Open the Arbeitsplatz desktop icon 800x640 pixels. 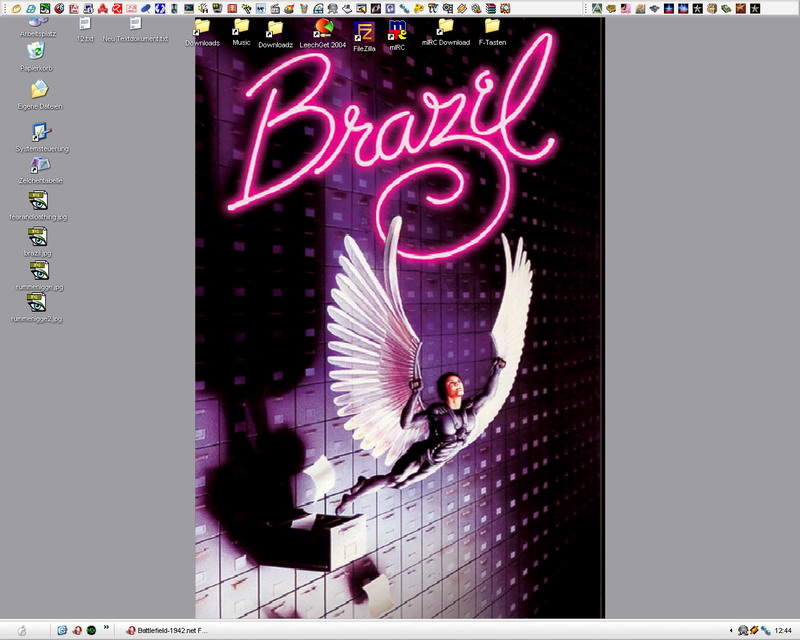(38, 27)
